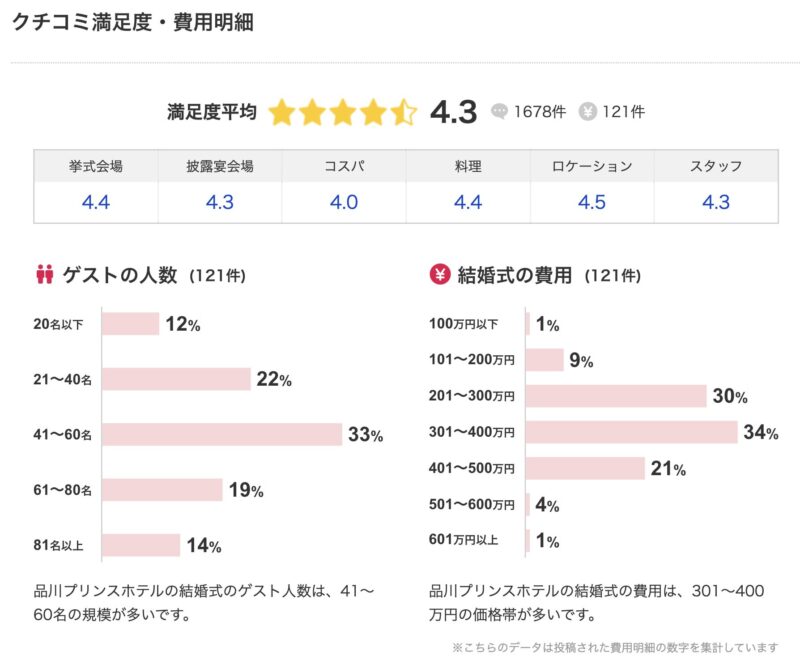Viewport: 800px width, 664px height.
Task: Click the star rating icons
Action: [x=342, y=112]
